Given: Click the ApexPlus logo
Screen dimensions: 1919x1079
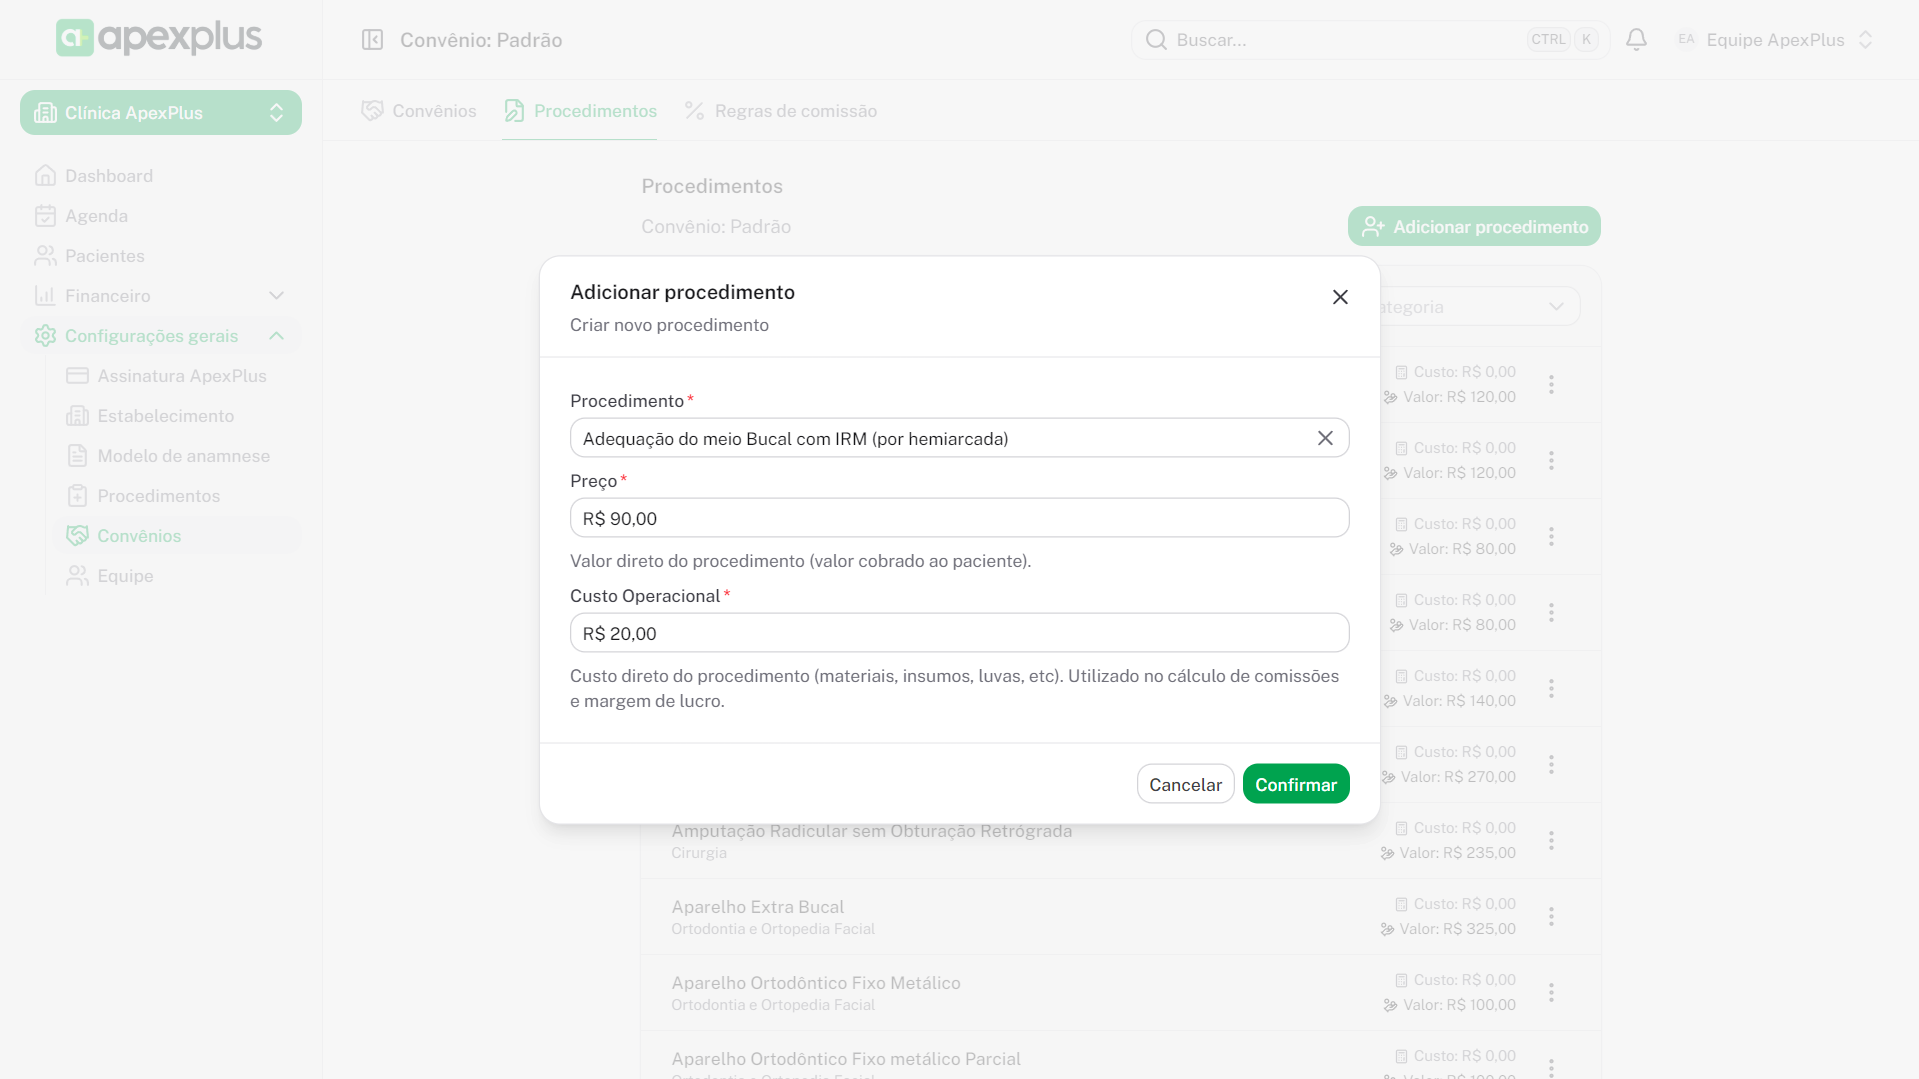Looking at the screenshot, I should pyautogui.click(x=160, y=38).
